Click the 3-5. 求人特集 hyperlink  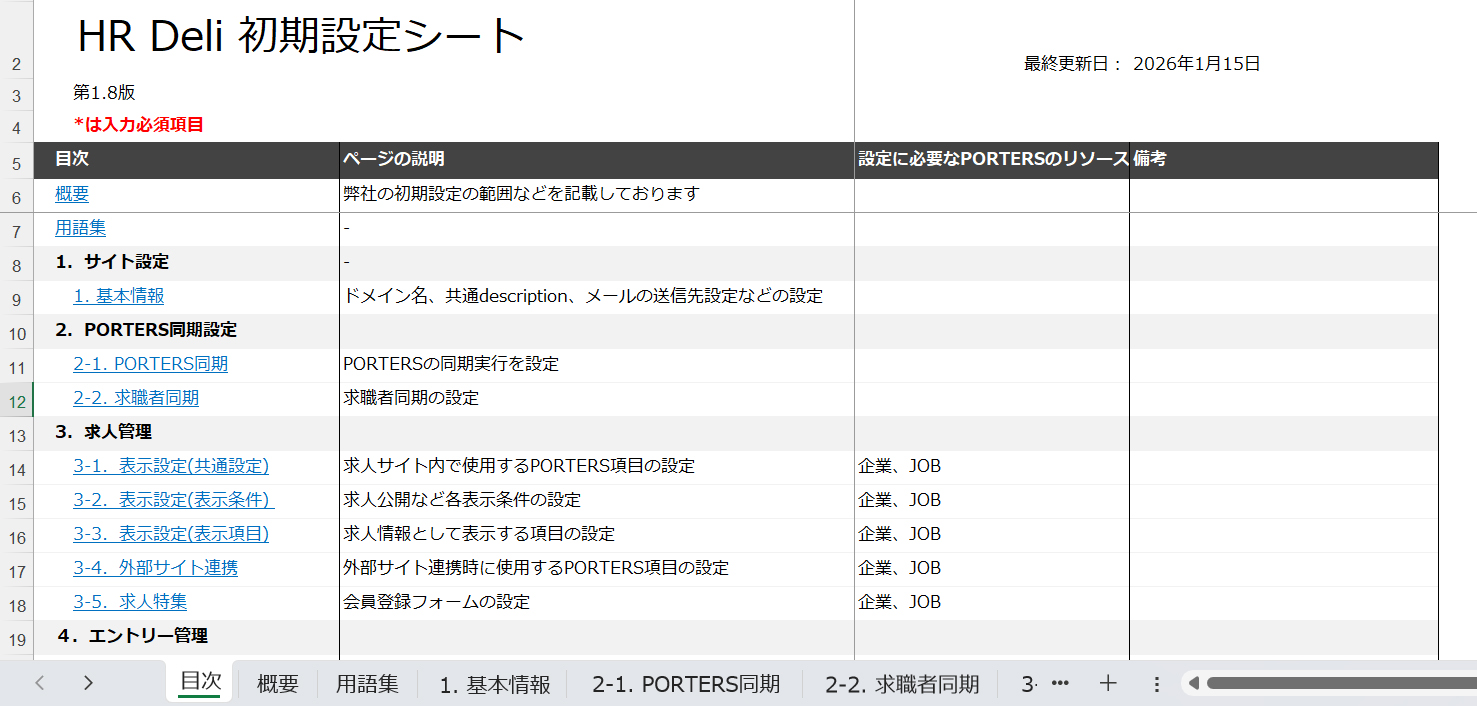coord(130,602)
